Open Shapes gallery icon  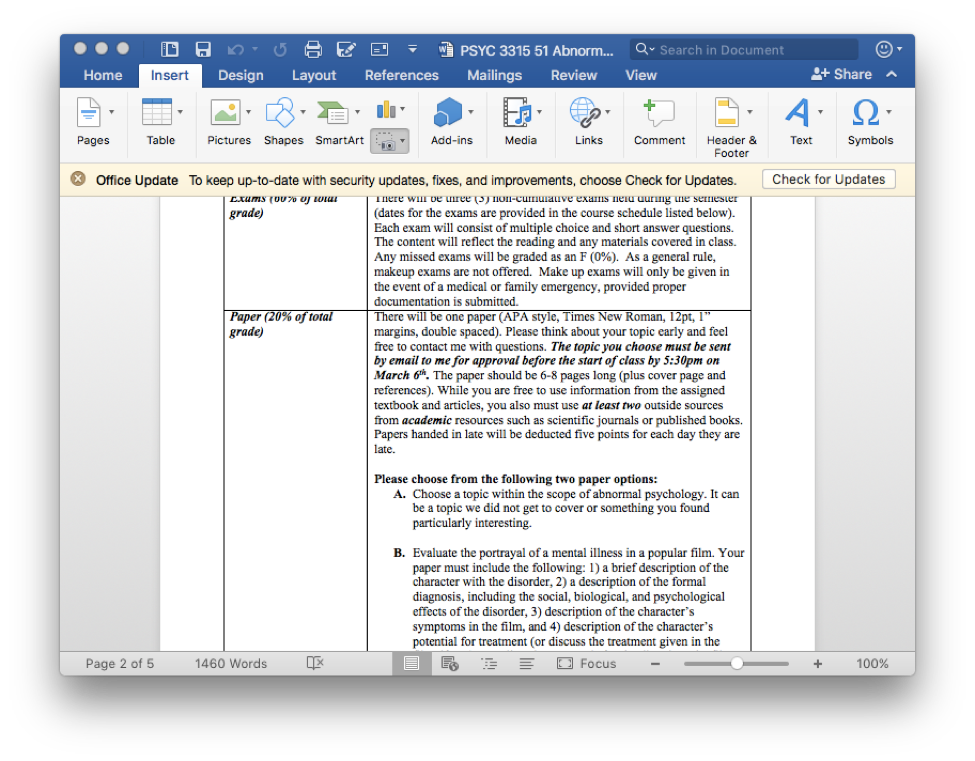click(280, 113)
